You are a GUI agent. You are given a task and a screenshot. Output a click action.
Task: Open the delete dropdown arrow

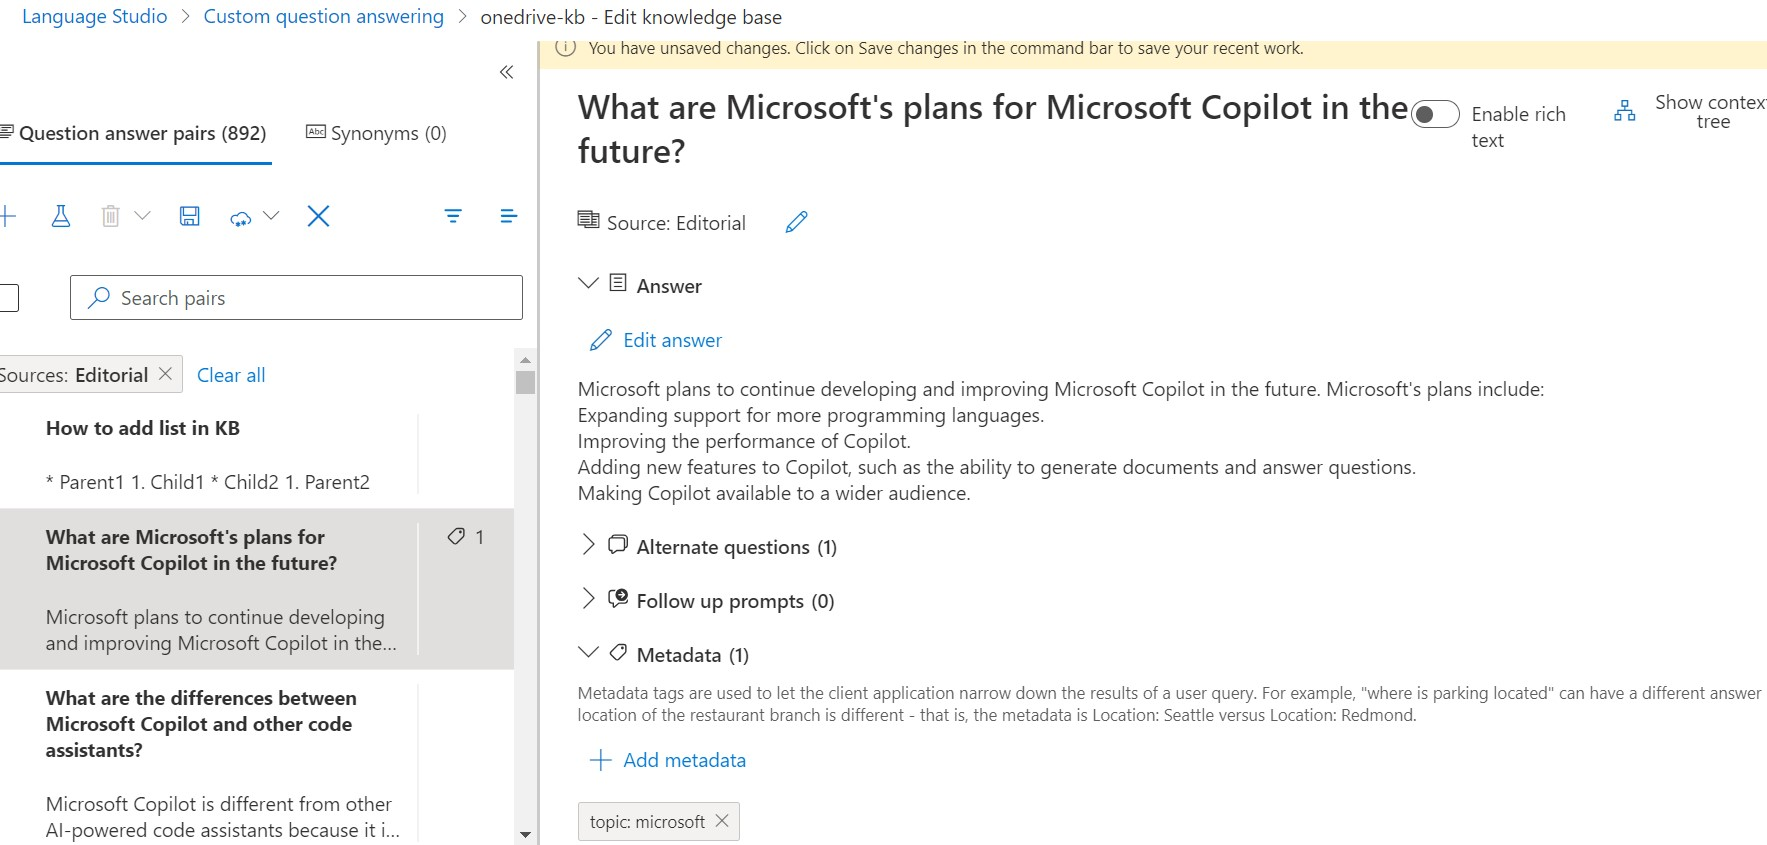143,216
